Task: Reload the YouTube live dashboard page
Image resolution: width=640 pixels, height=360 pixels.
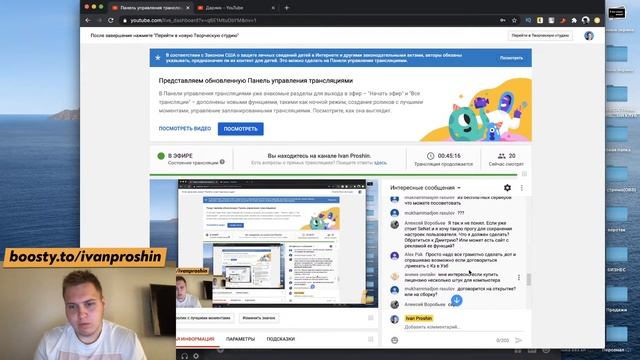Action: coord(111,20)
